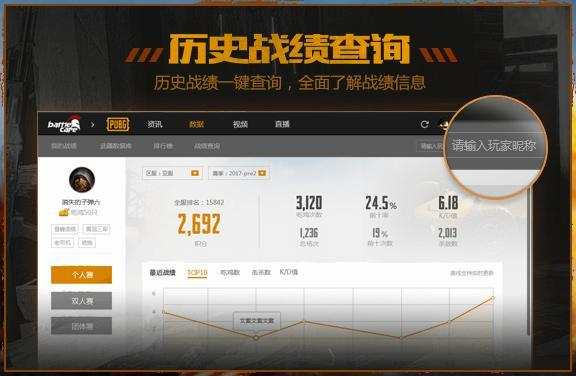Screen dimensions: 576x376
Task: Open the 战绩查询 record lookup menu item
Action: point(207,146)
